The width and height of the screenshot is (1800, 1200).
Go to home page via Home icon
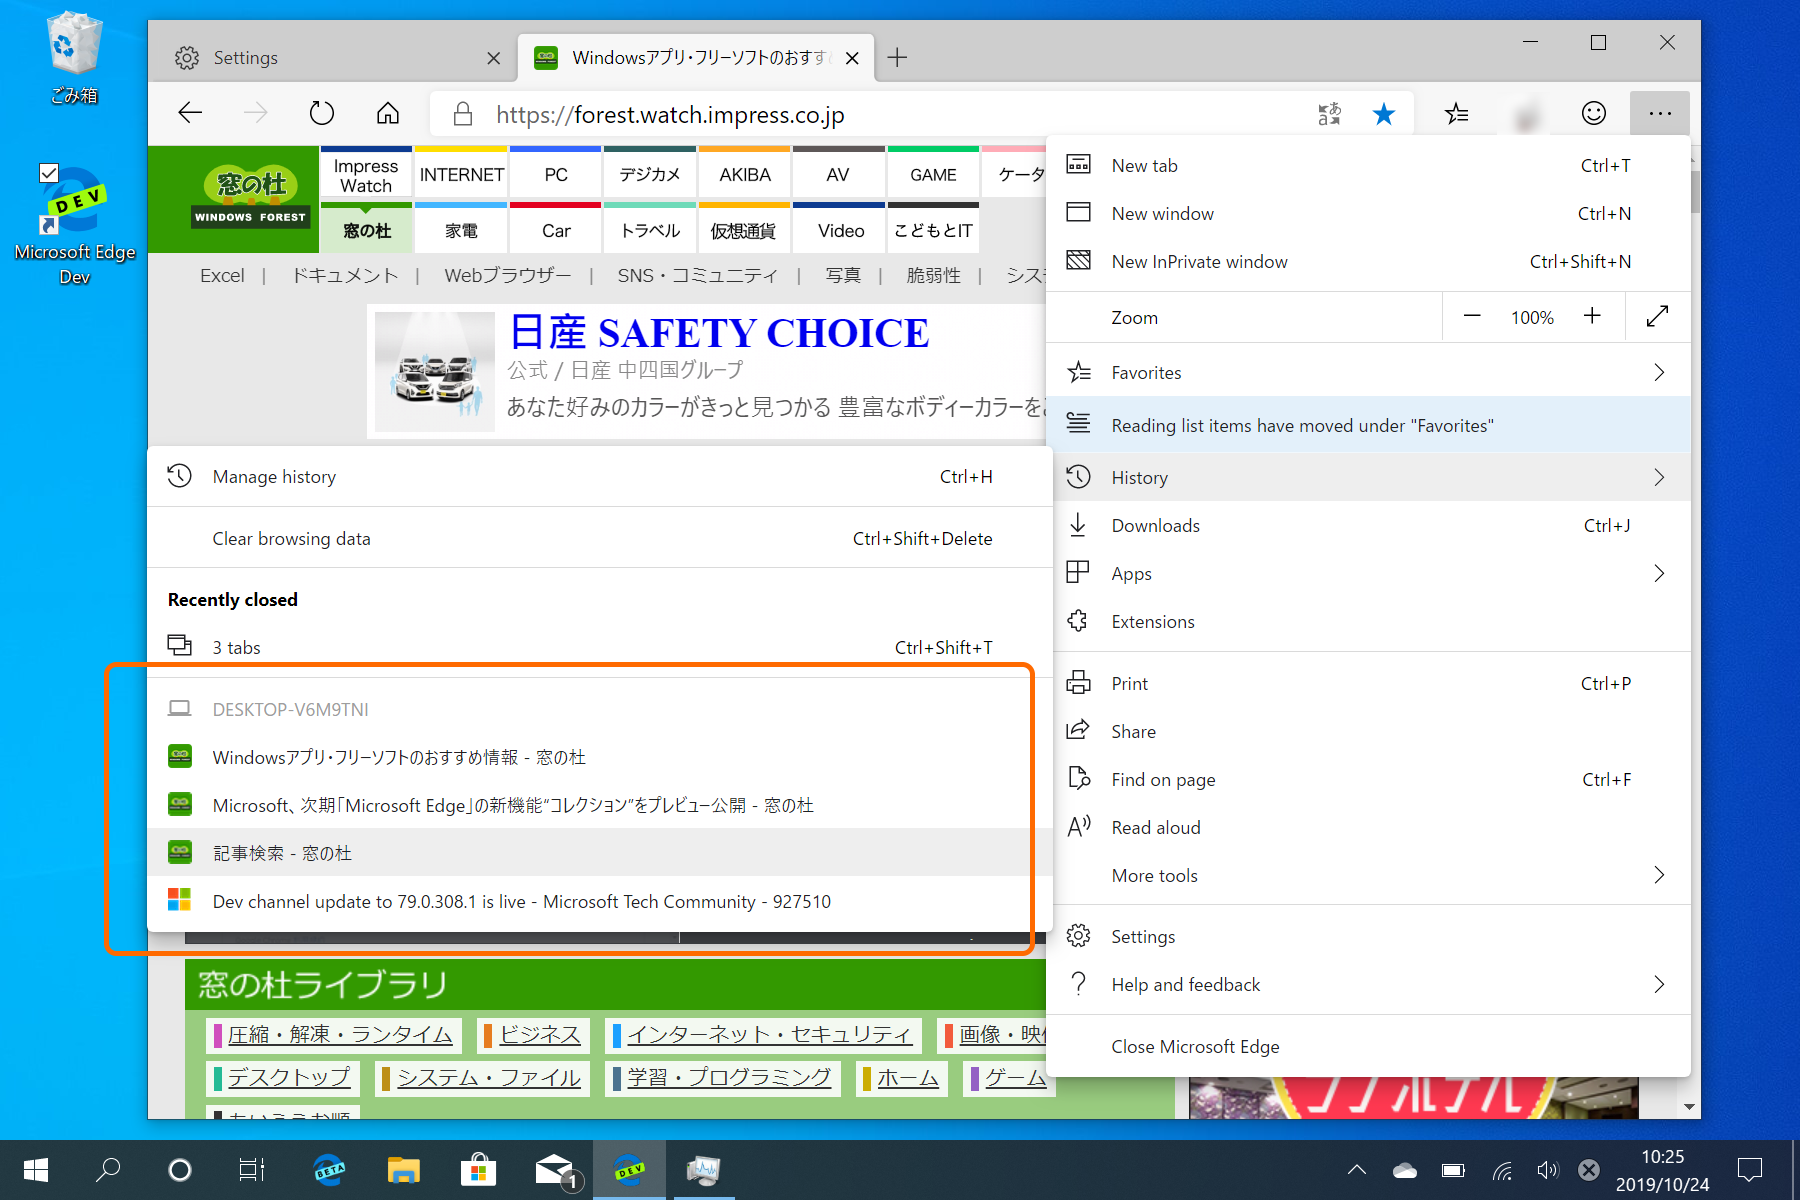(x=387, y=113)
